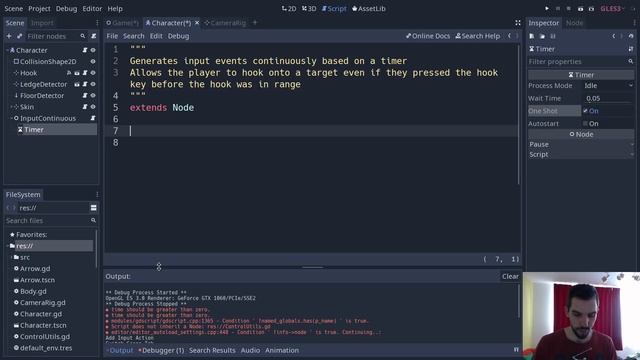Go to previous object in Inspector history
The height and width of the screenshot is (360, 640).
click(614, 36)
